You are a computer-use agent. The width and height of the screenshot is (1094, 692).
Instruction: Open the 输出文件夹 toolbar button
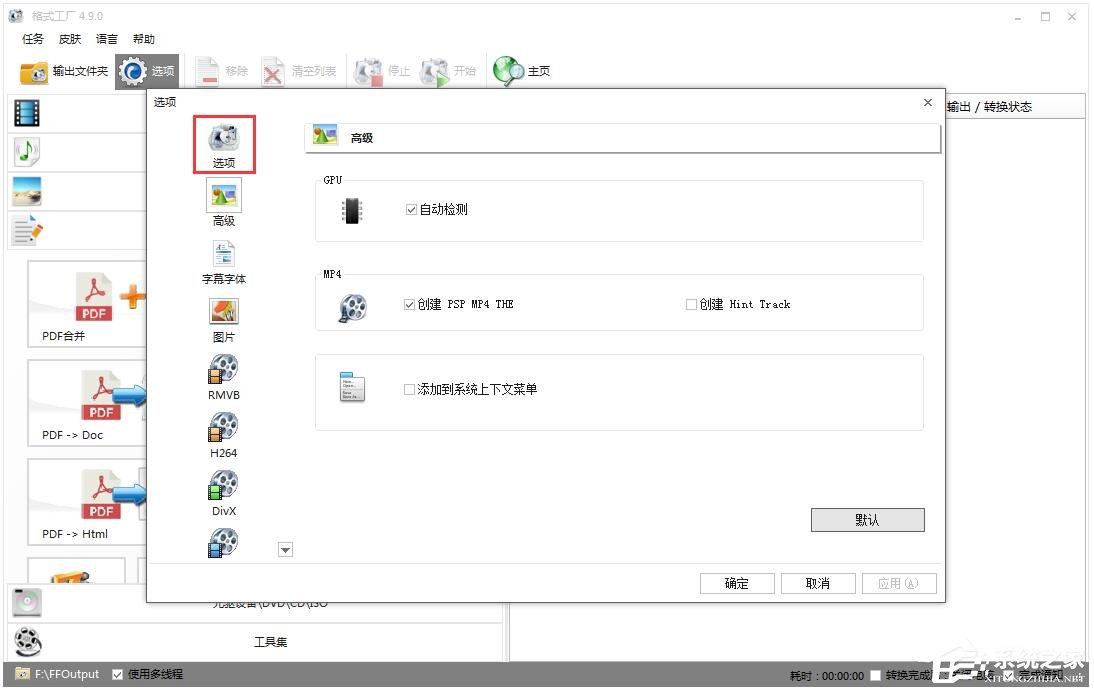pyautogui.click(x=63, y=71)
